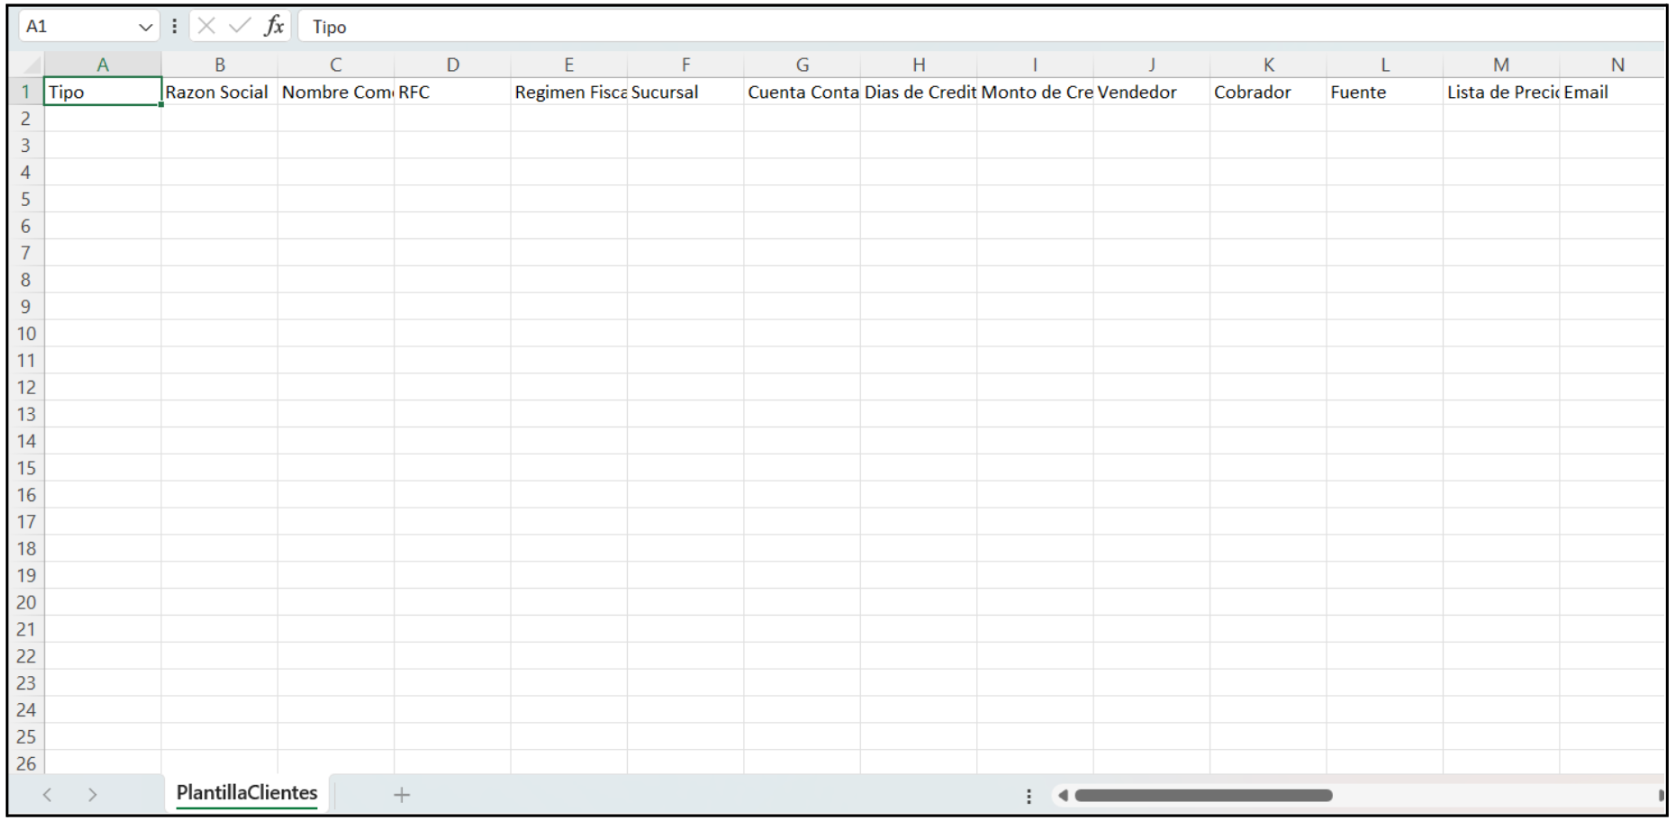The width and height of the screenshot is (1671, 820).
Task: Click the horizontal scrollbar left arrow
Action: [x=1063, y=796]
